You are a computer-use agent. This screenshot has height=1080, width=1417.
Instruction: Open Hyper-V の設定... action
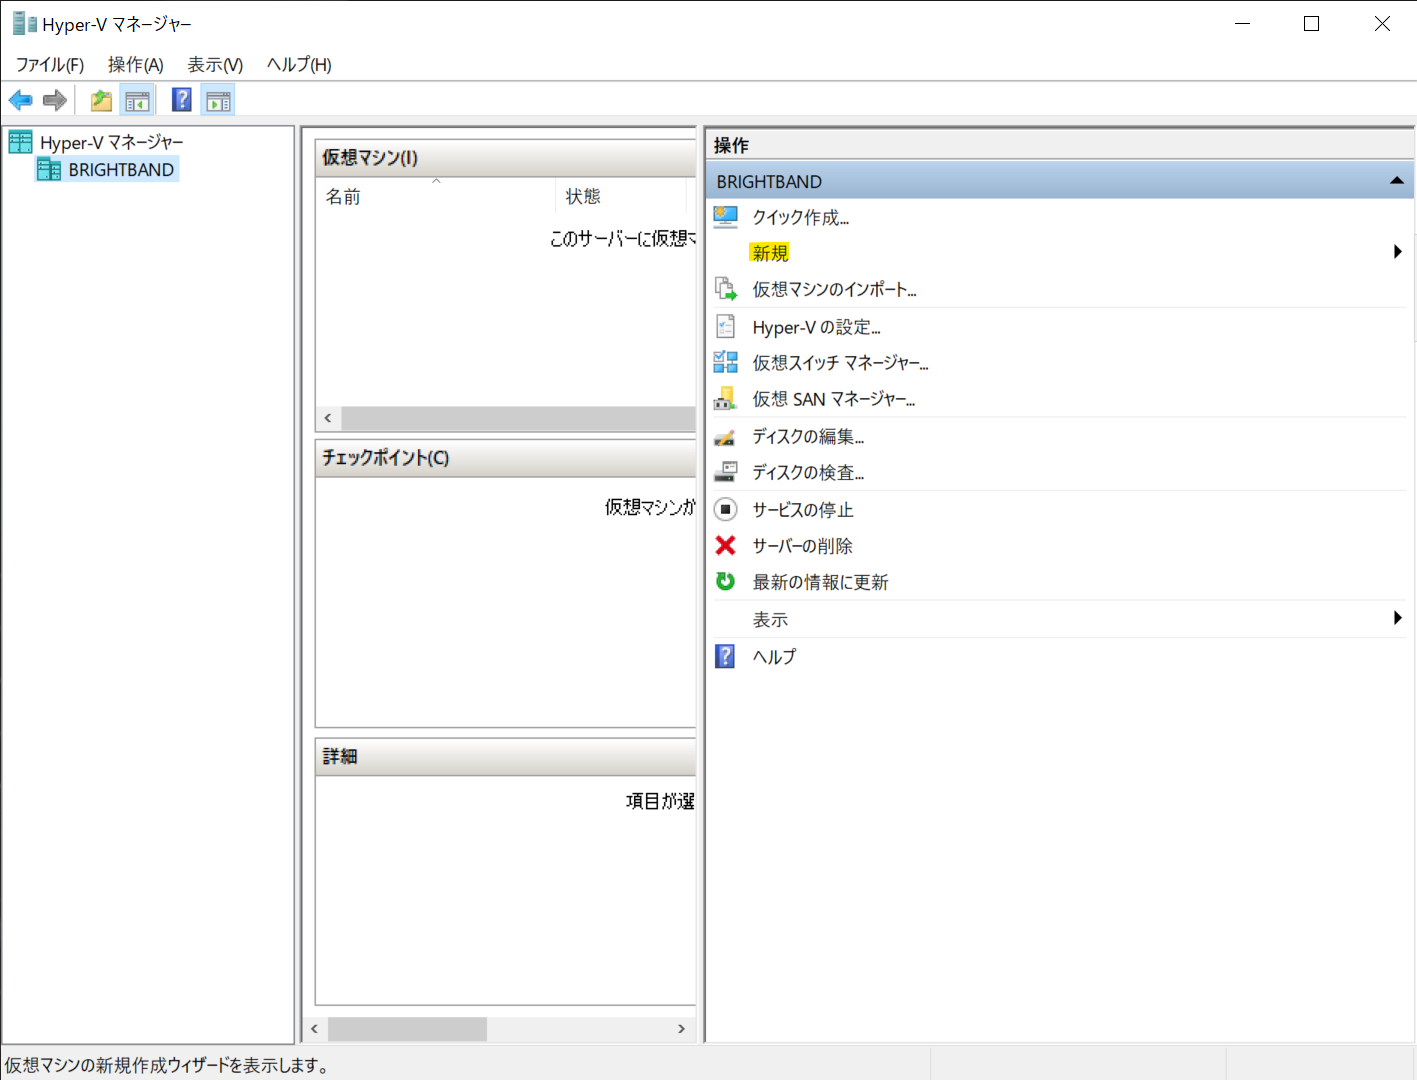click(816, 327)
